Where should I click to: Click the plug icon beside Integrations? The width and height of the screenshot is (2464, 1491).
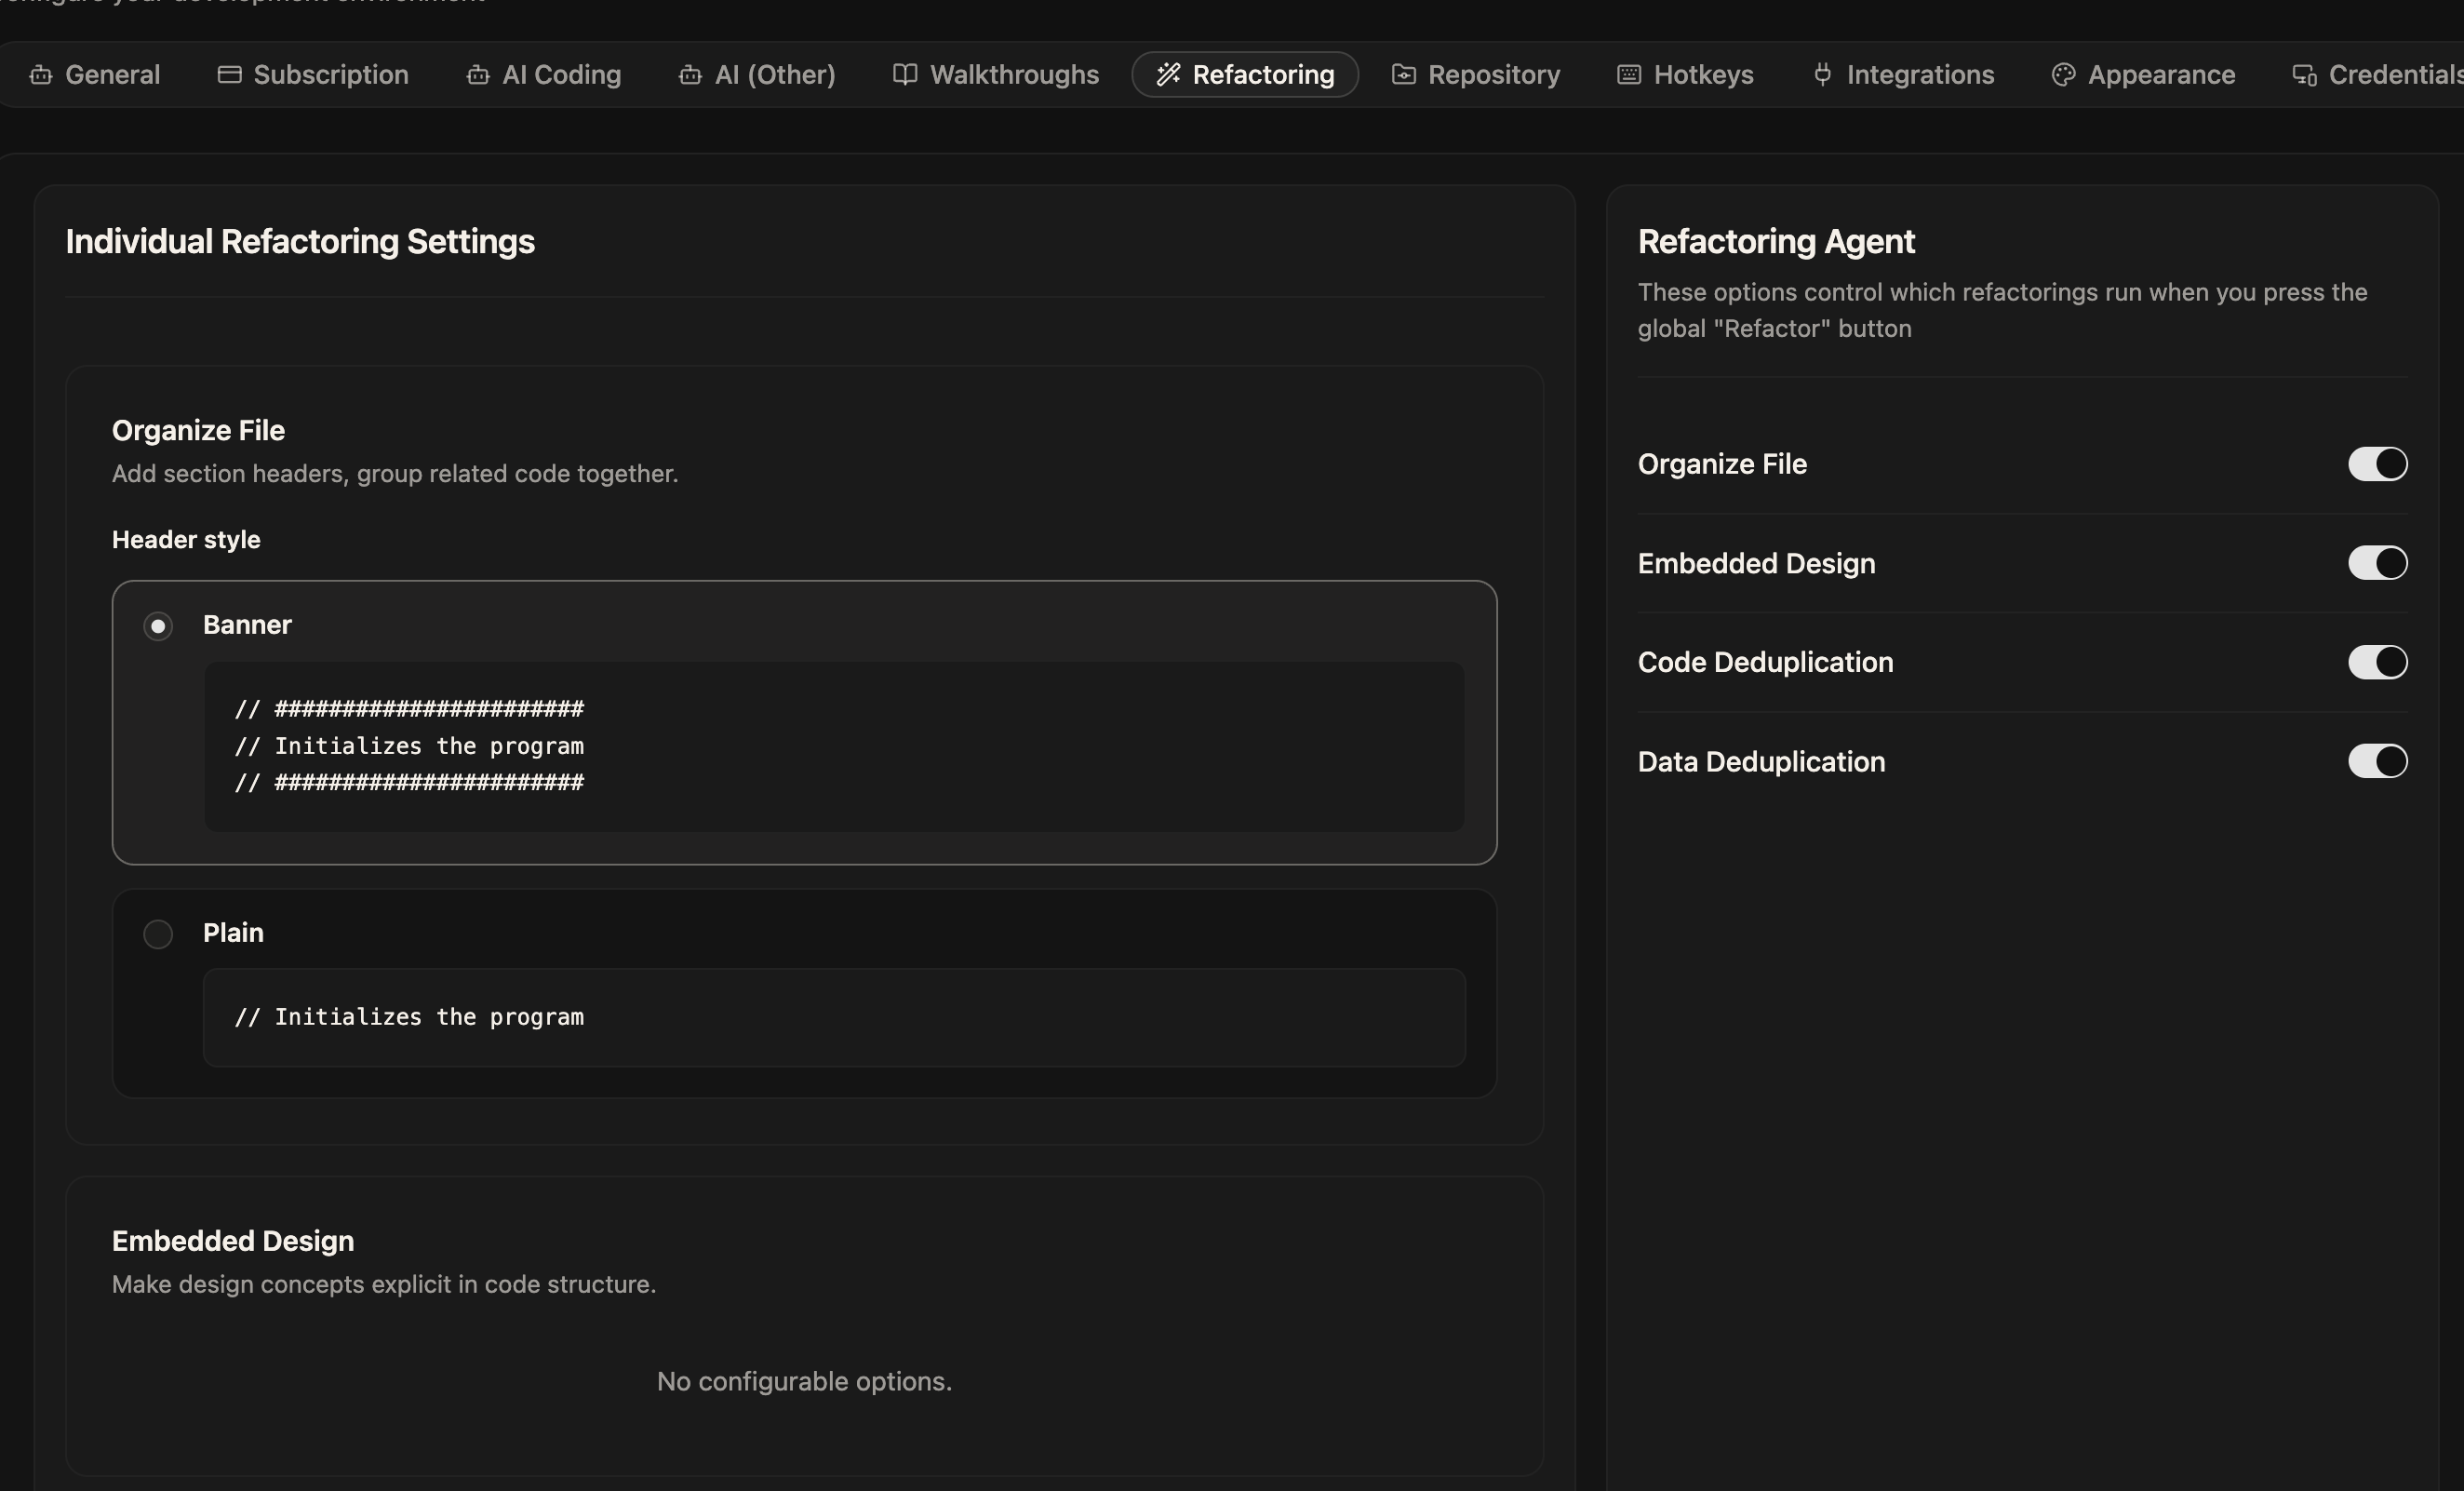coord(1823,75)
